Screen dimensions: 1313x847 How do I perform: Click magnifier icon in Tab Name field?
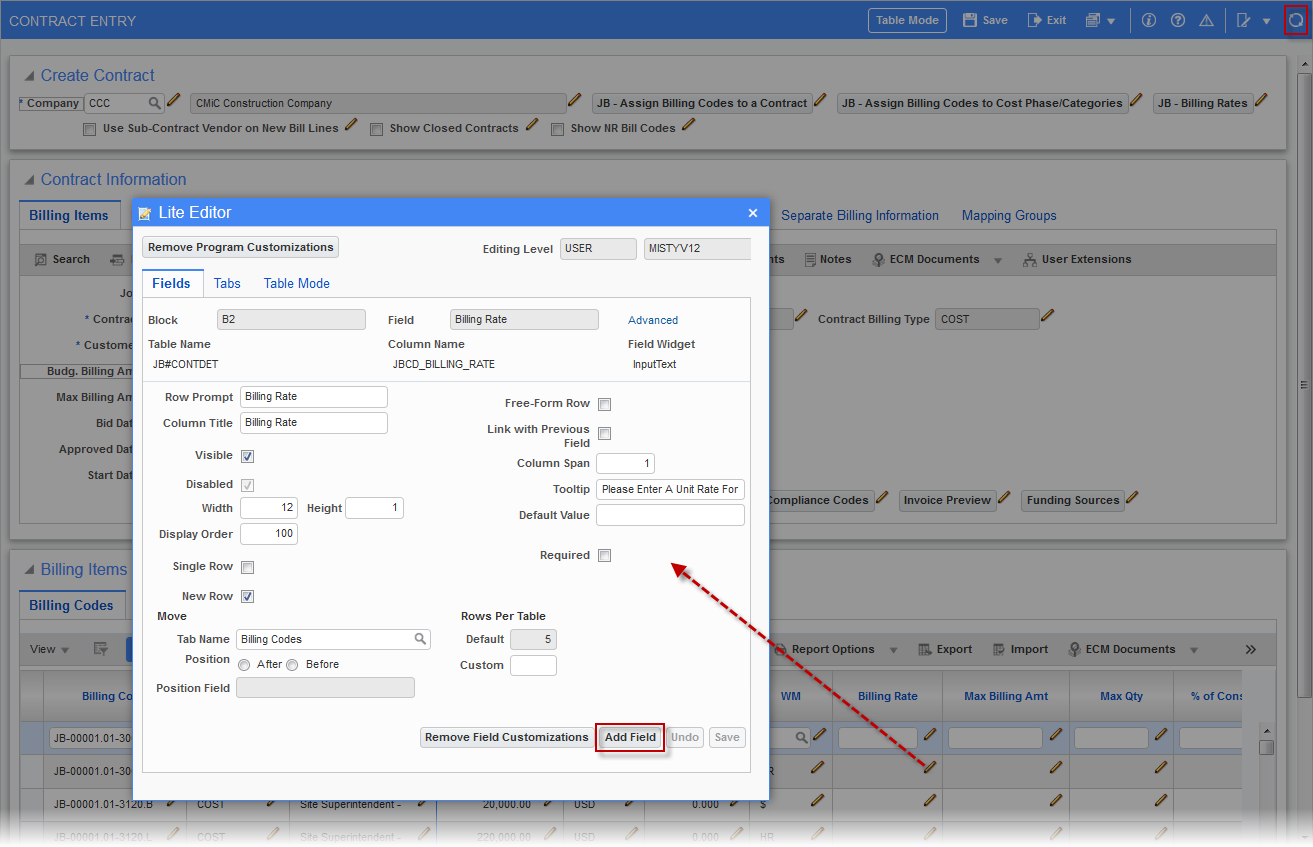(x=421, y=639)
